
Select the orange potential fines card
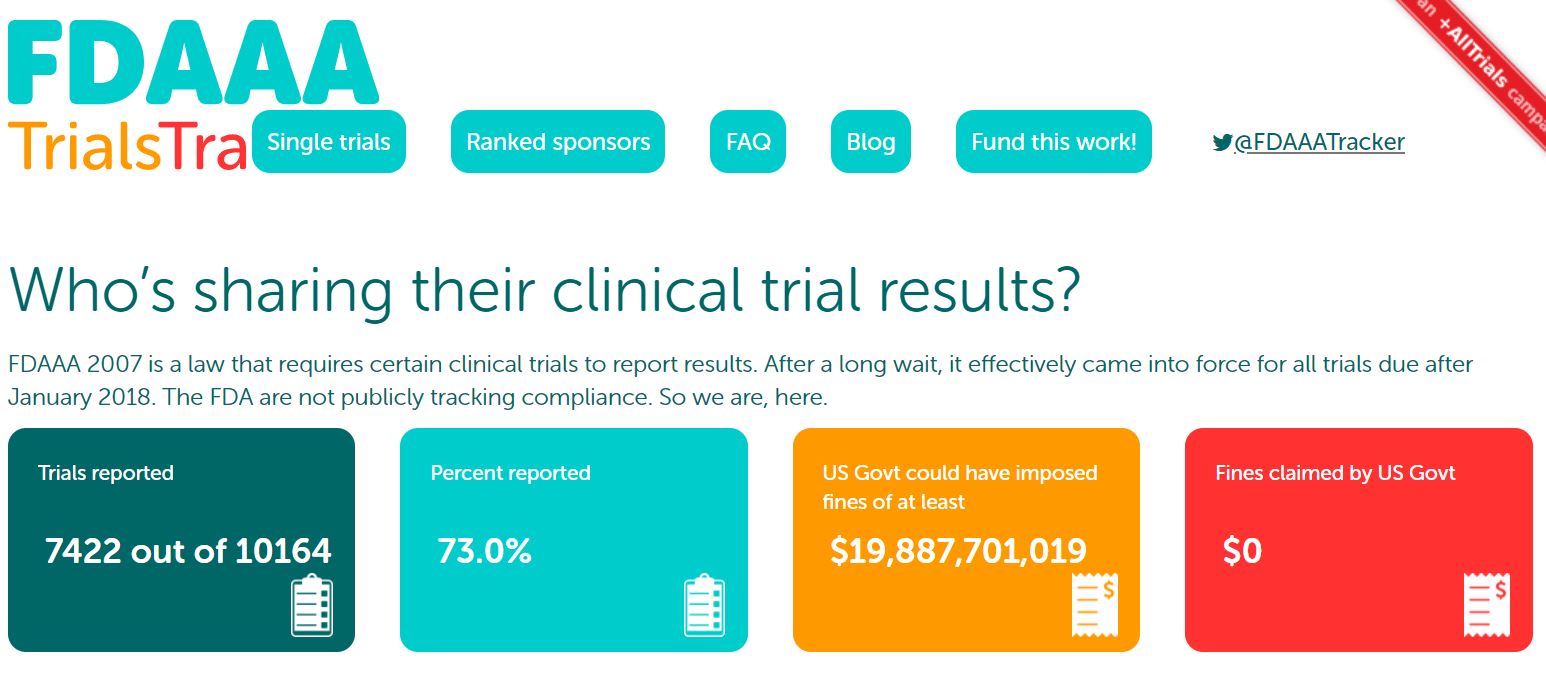(x=966, y=540)
